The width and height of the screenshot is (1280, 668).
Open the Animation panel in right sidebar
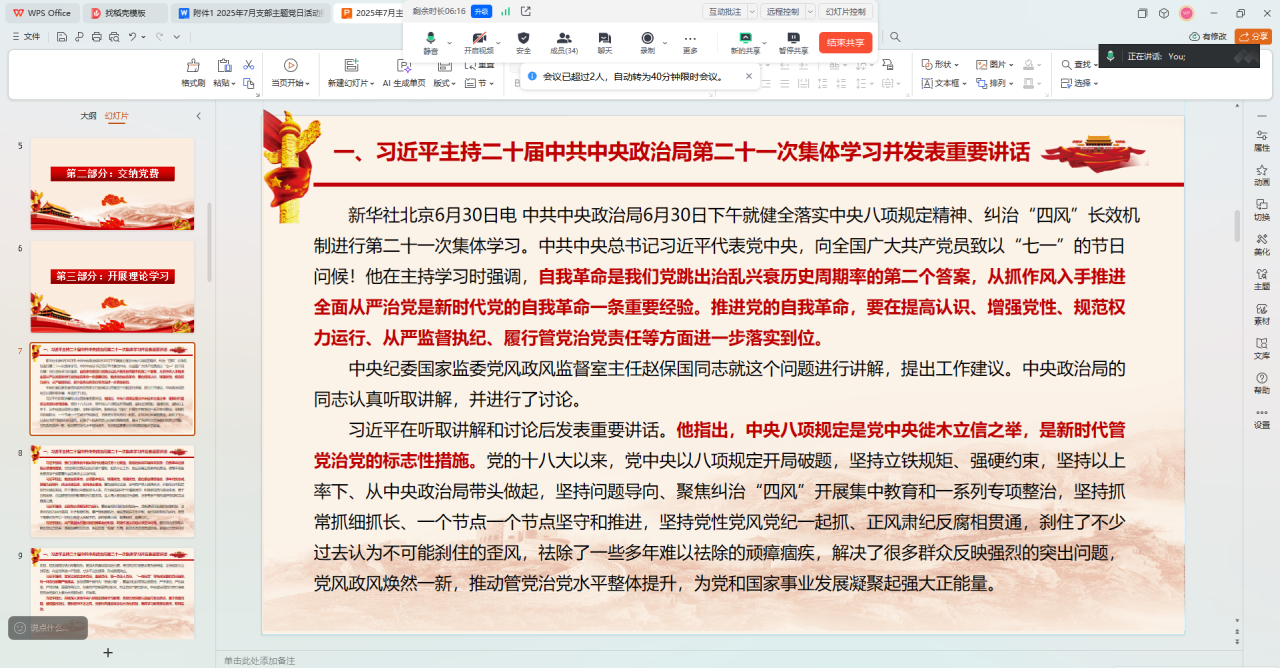[x=1261, y=174]
